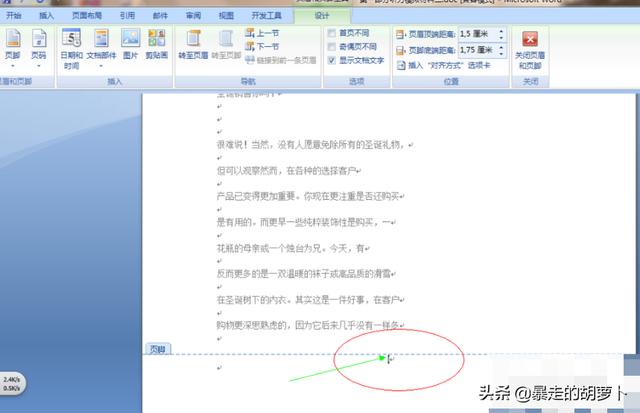The width and height of the screenshot is (640, 413).
Task: Insert 日期和时间 (date and time)
Action: coord(71,49)
